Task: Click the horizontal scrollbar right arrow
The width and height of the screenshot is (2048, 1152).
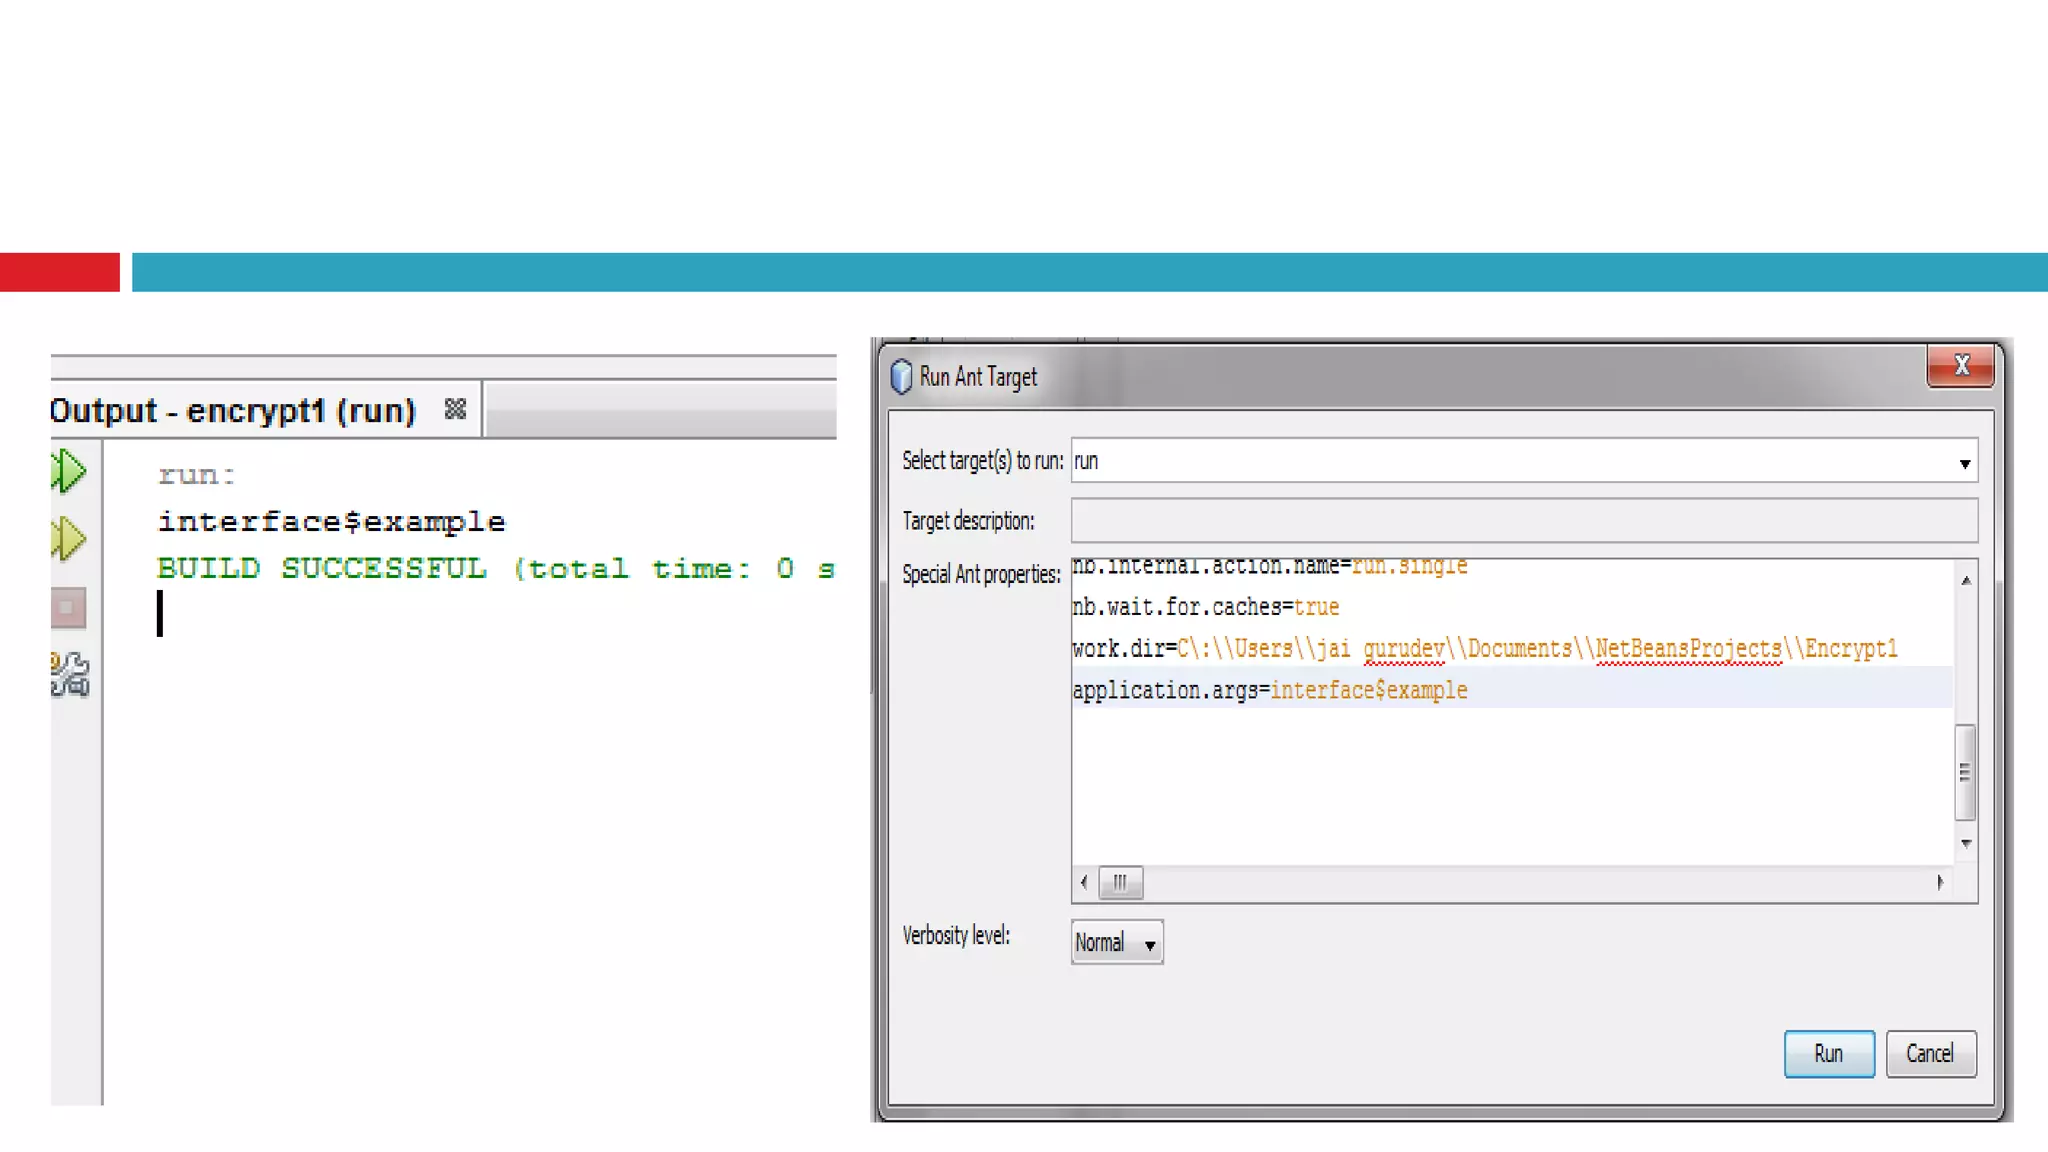Action: coord(1940,882)
